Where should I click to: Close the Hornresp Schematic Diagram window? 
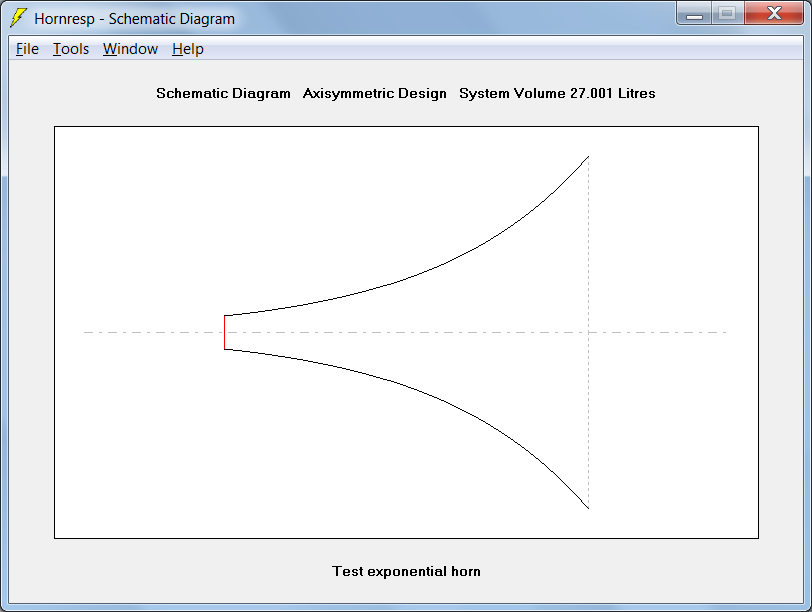tap(774, 13)
